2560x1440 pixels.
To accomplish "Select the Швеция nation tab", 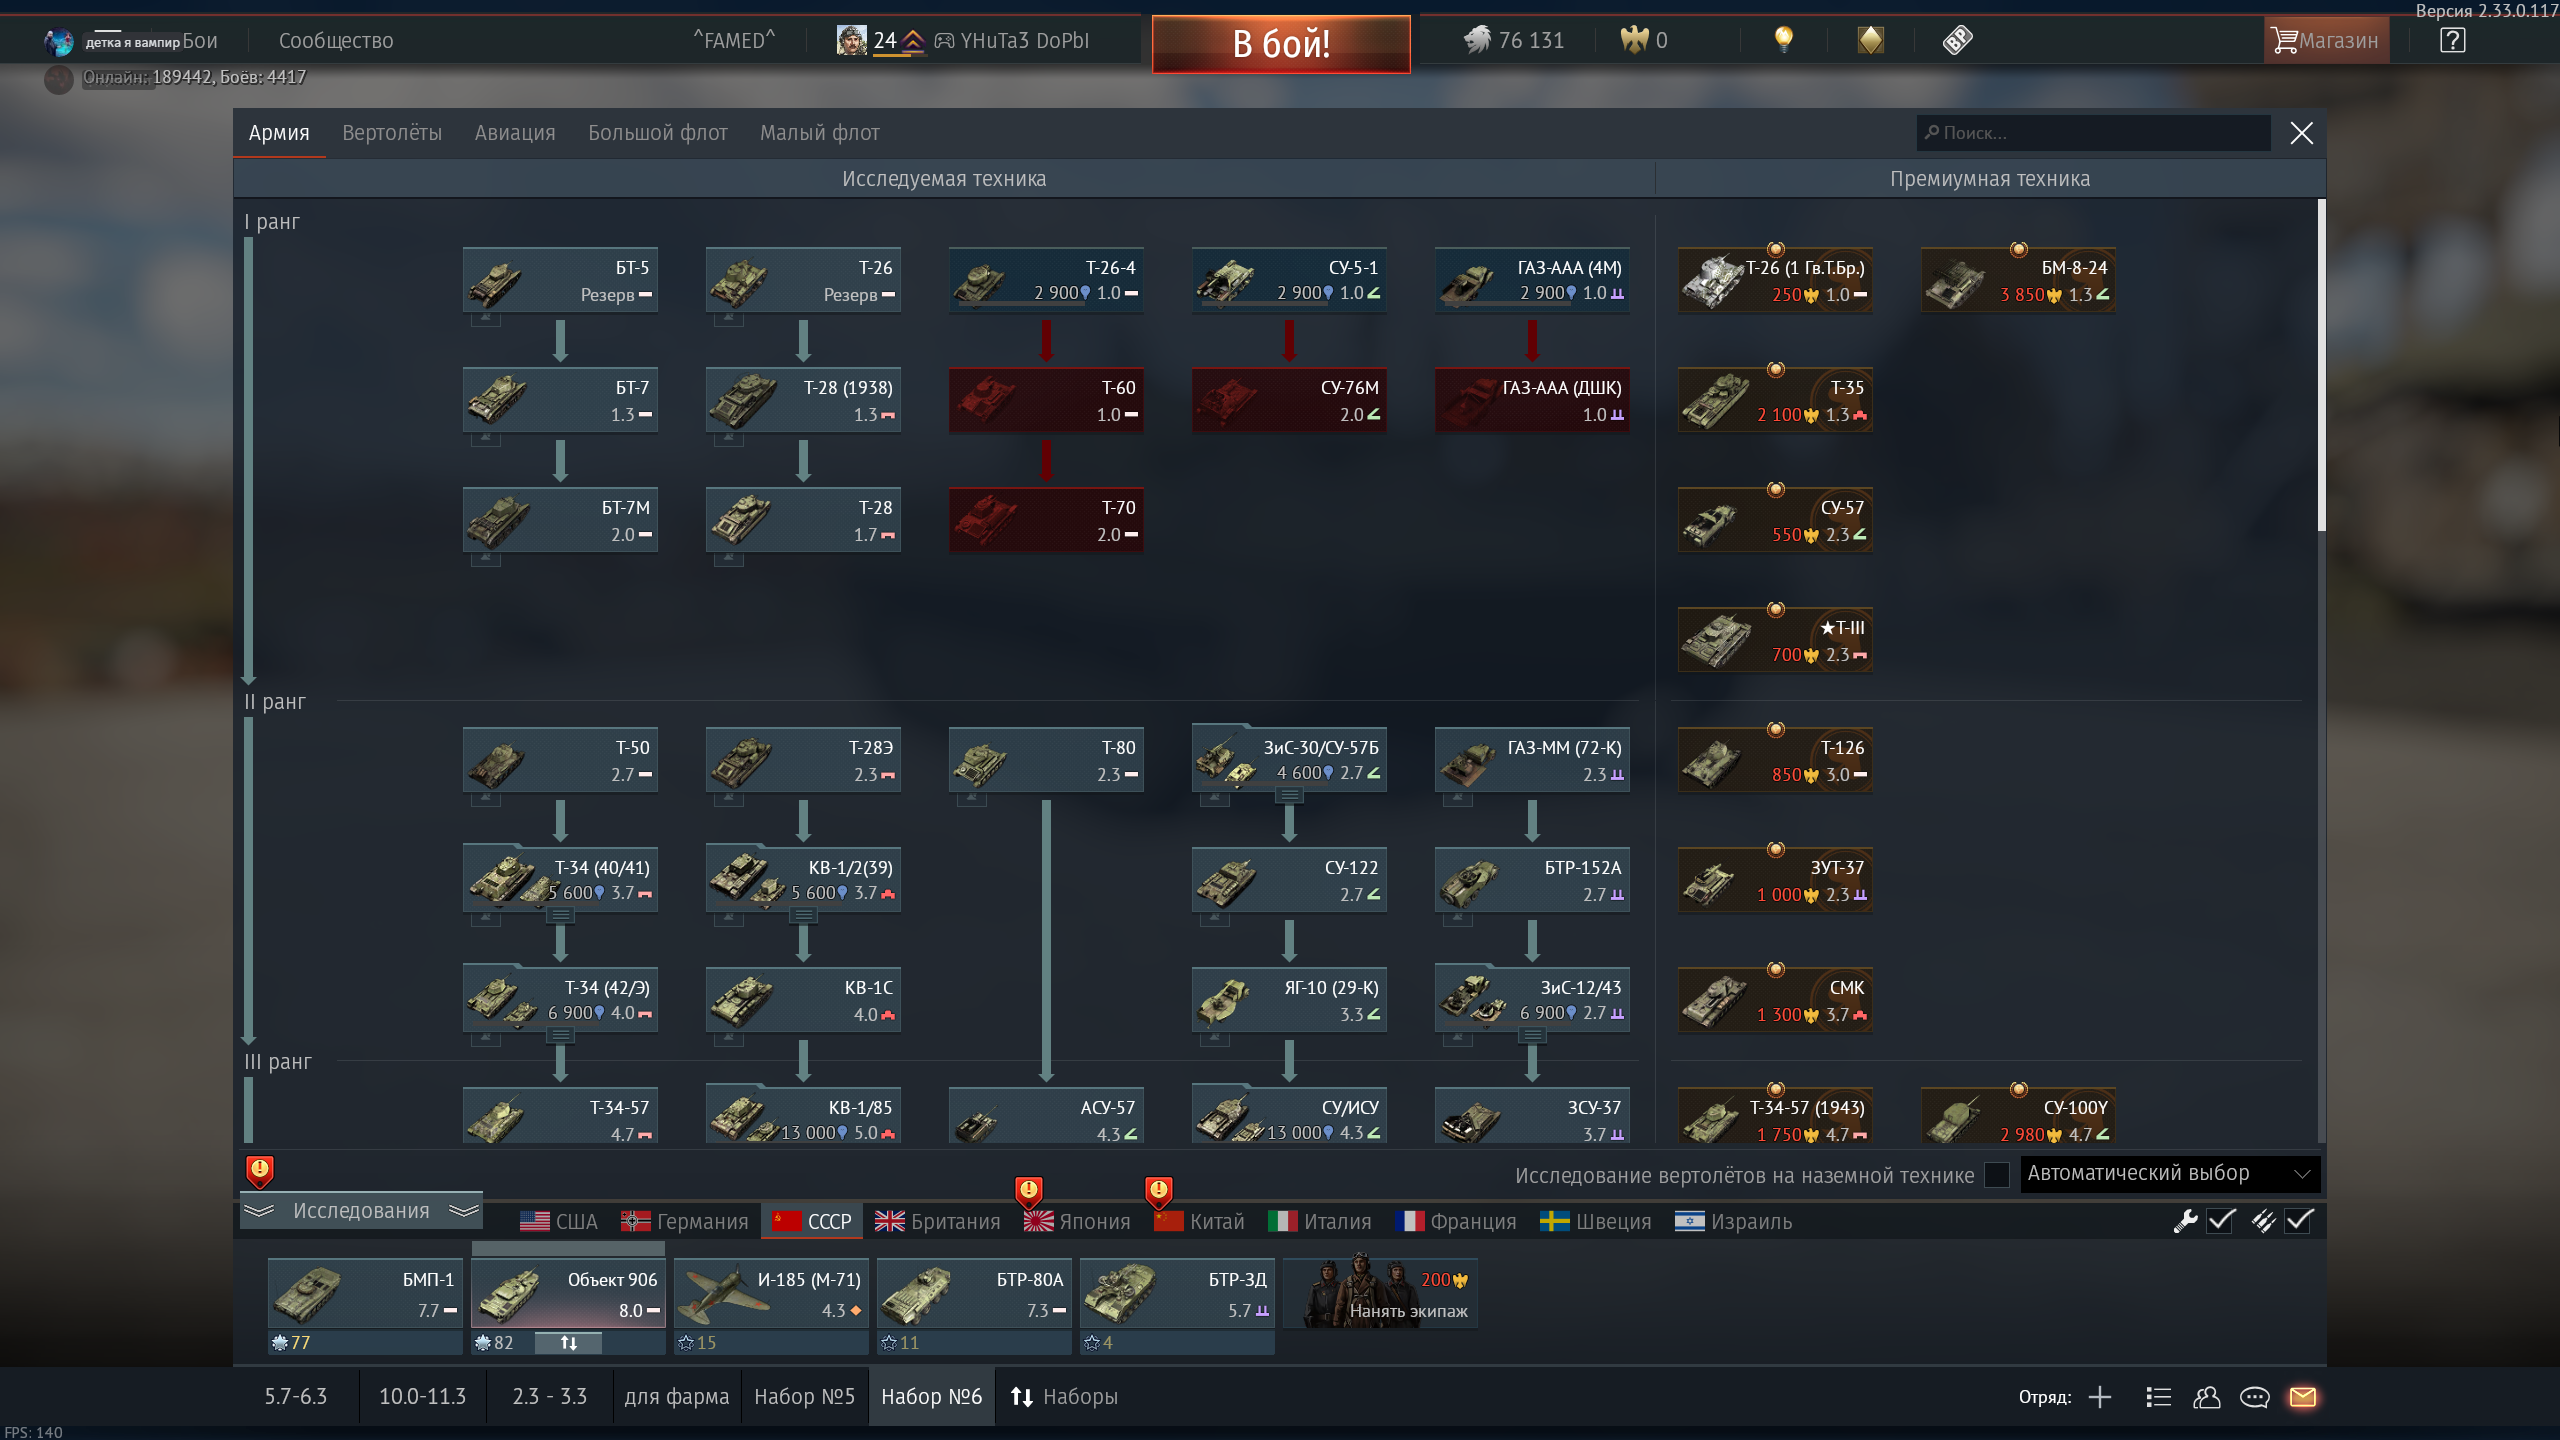I will (1596, 1222).
